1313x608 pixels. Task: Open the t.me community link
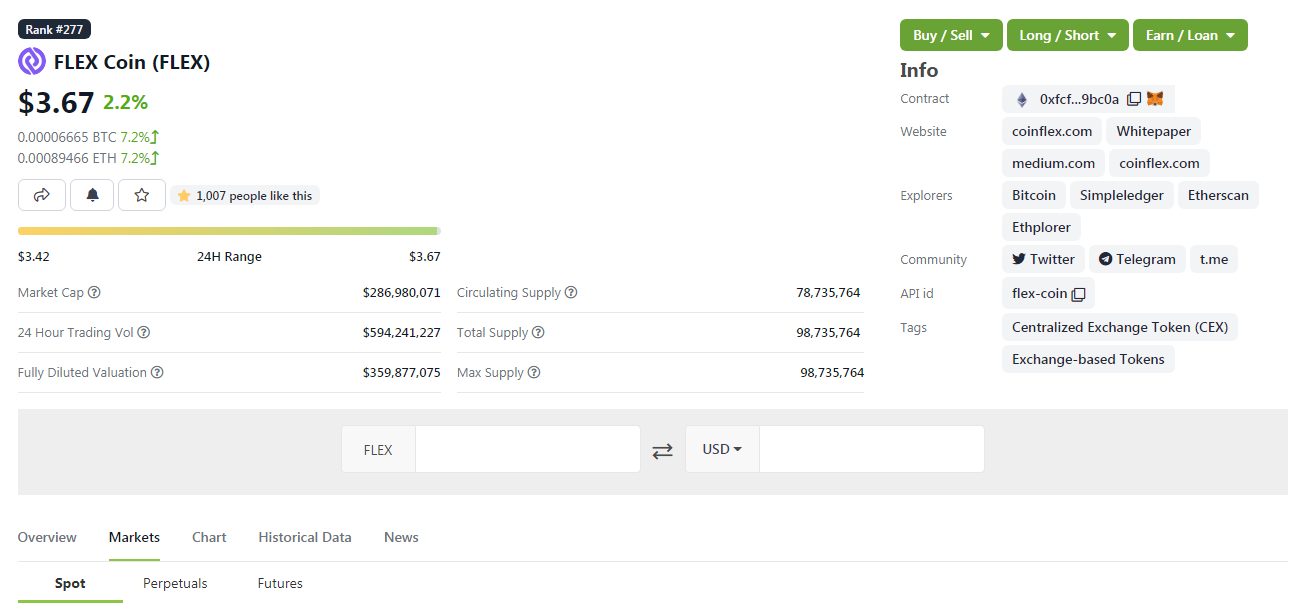point(1214,259)
